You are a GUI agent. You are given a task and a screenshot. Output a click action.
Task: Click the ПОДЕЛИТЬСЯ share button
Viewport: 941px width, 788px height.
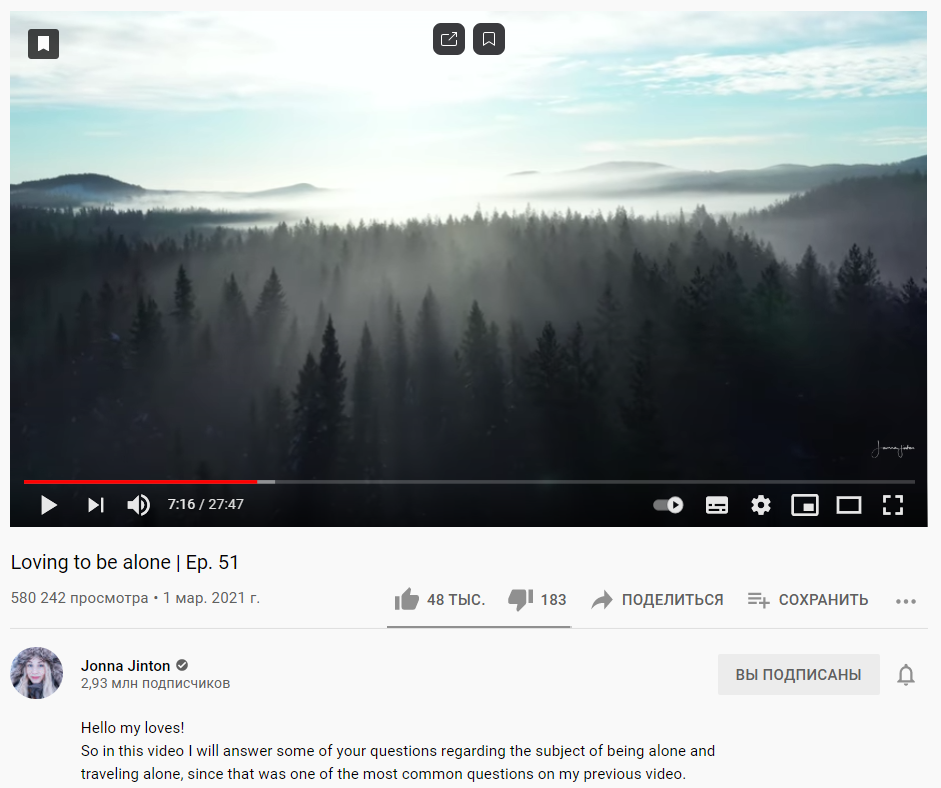(657, 600)
